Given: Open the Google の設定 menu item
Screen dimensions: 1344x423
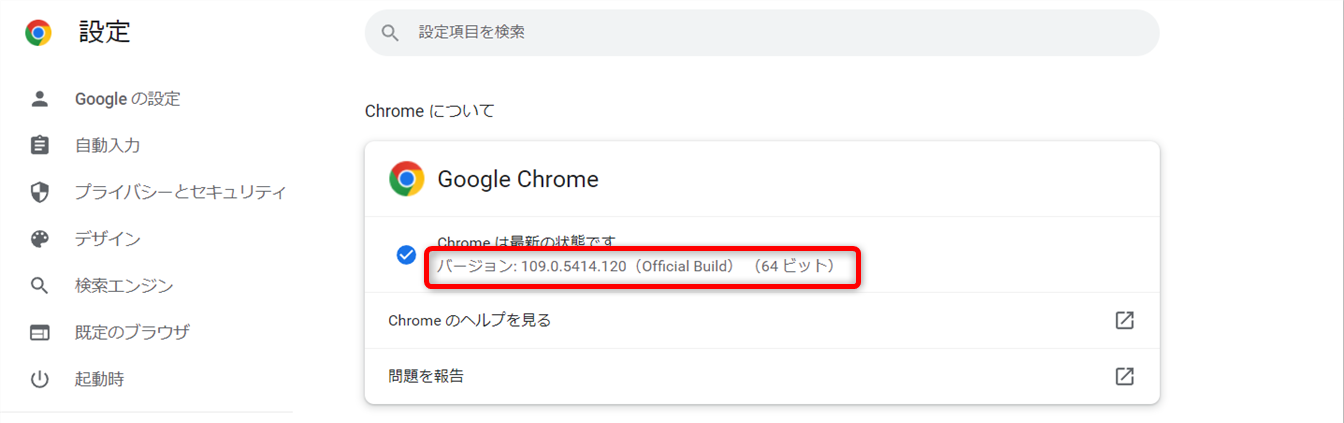Looking at the screenshot, I should click(x=127, y=99).
